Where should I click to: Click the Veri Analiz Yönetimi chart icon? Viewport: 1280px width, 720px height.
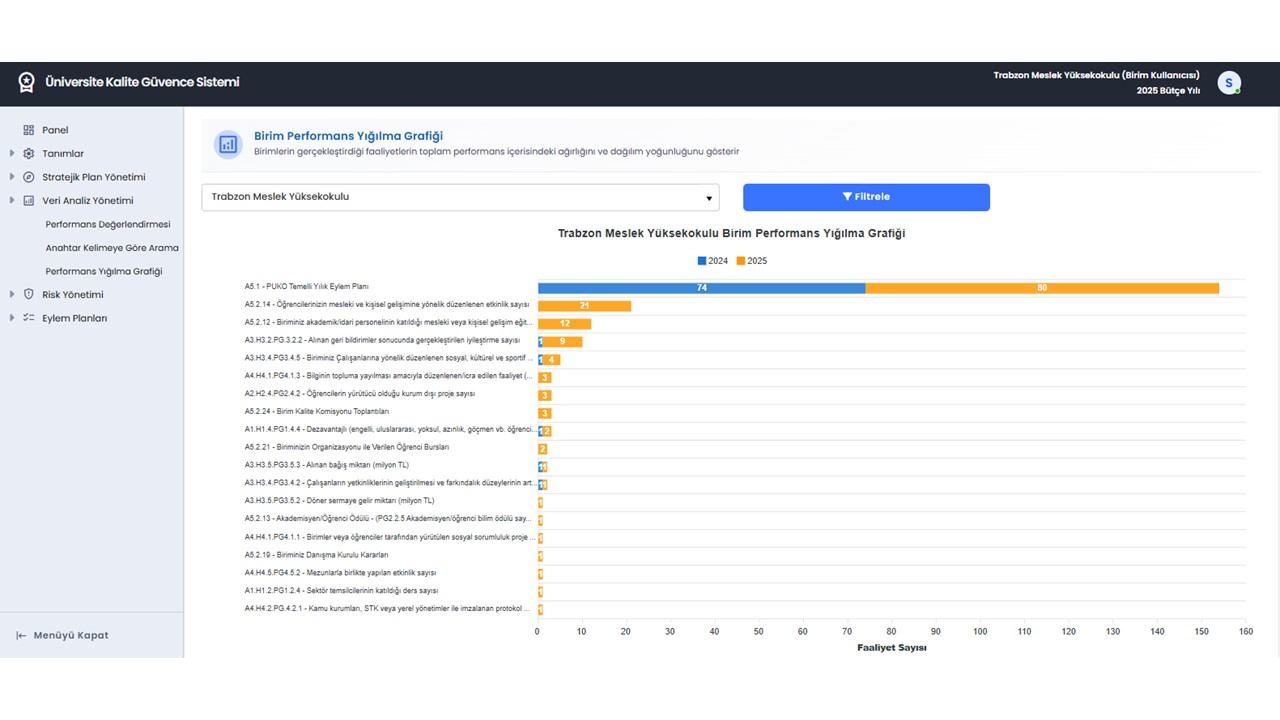[x=28, y=201]
